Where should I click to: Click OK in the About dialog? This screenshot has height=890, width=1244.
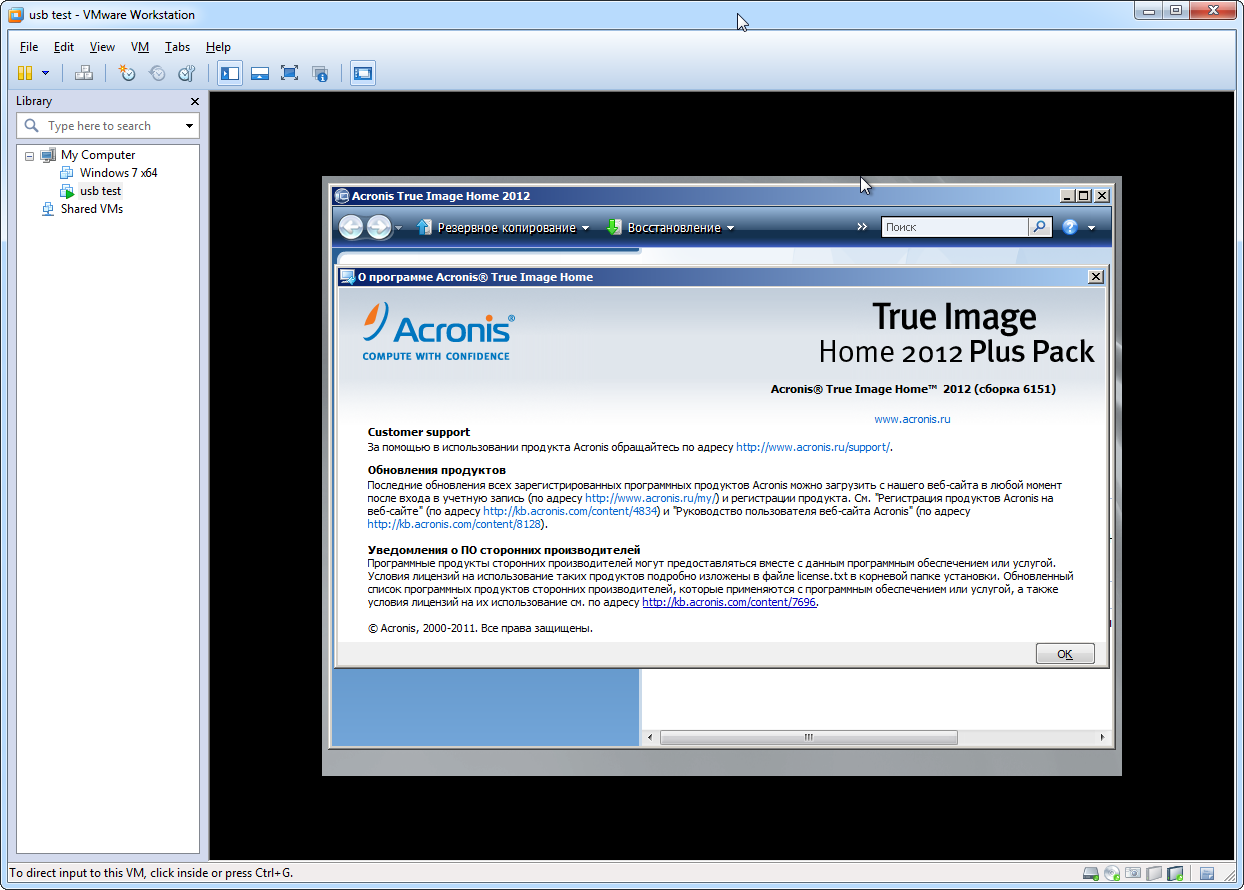point(1065,654)
